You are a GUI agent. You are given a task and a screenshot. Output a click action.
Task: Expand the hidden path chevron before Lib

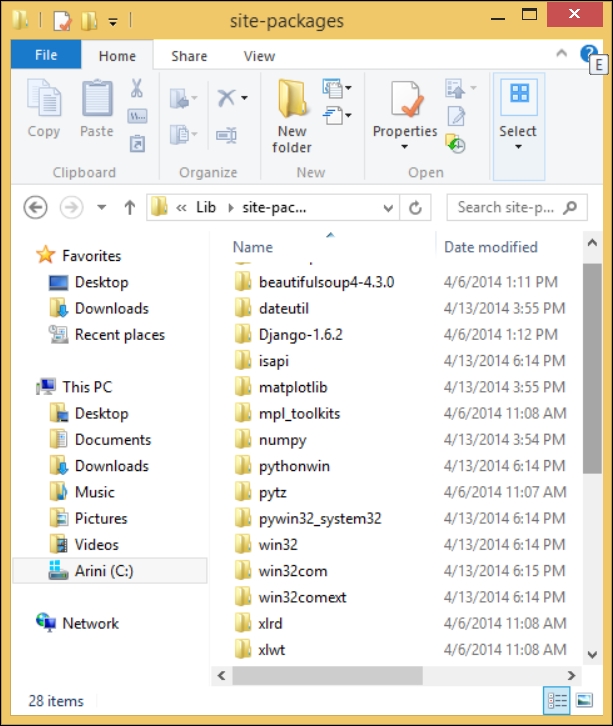coord(181,208)
